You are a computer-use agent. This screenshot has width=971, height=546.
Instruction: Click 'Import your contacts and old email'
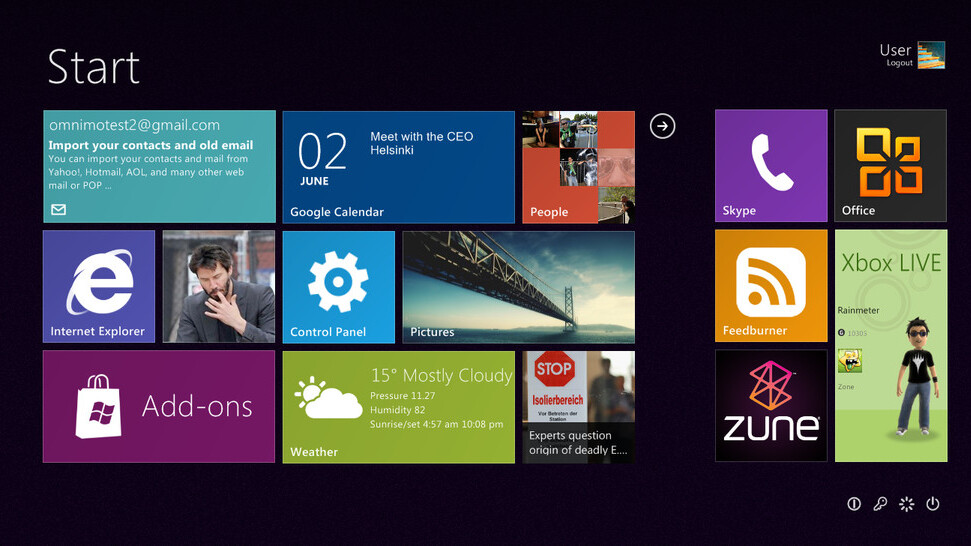tap(150, 145)
